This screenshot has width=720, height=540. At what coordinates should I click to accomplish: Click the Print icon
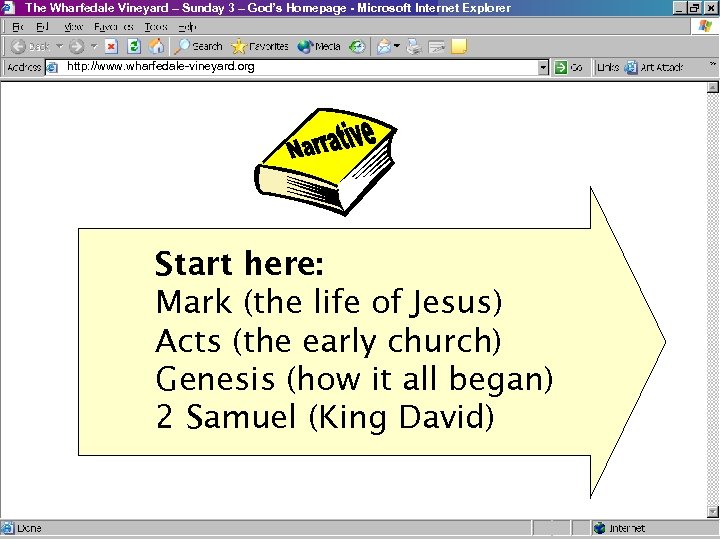point(414,46)
